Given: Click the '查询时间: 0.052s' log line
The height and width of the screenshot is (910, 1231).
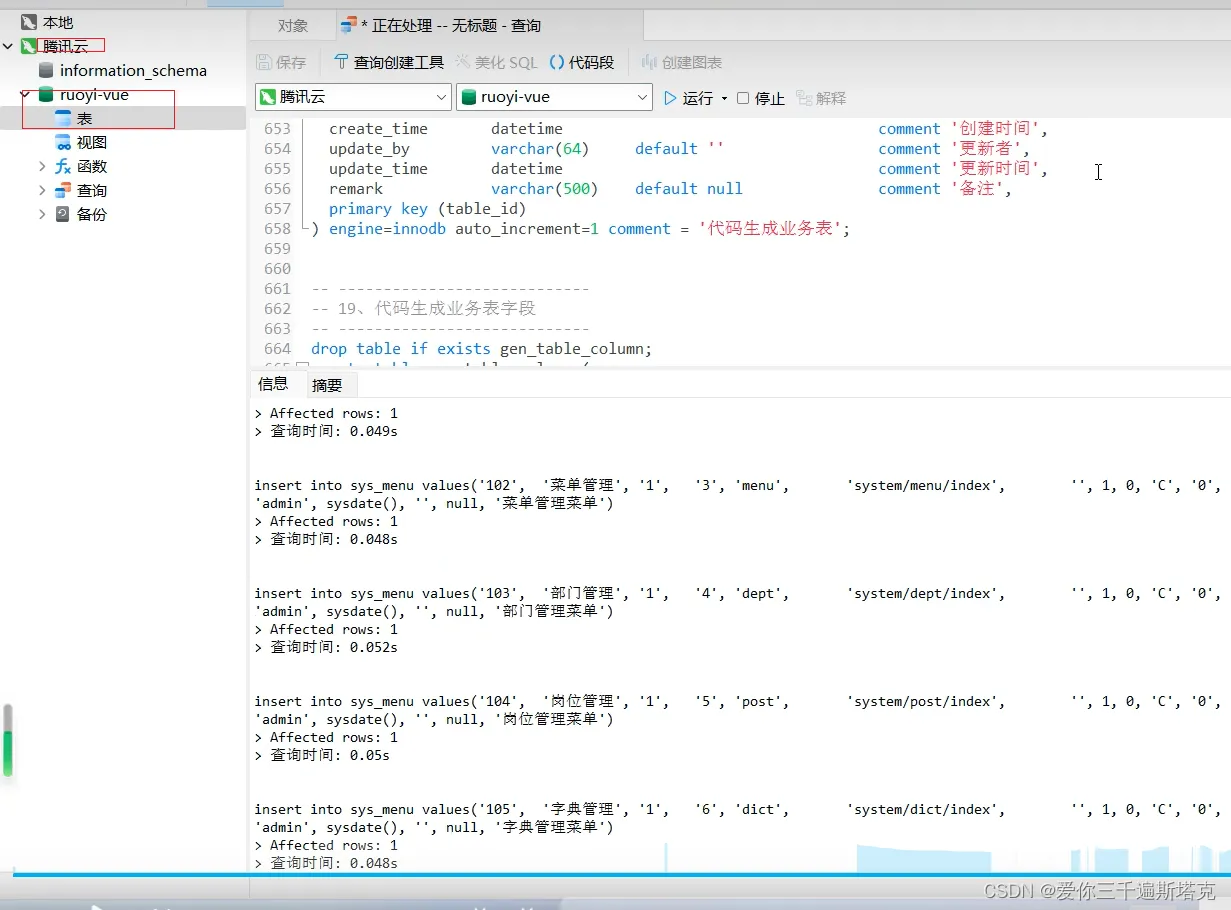Looking at the screenshot, I should pos(326,647).
